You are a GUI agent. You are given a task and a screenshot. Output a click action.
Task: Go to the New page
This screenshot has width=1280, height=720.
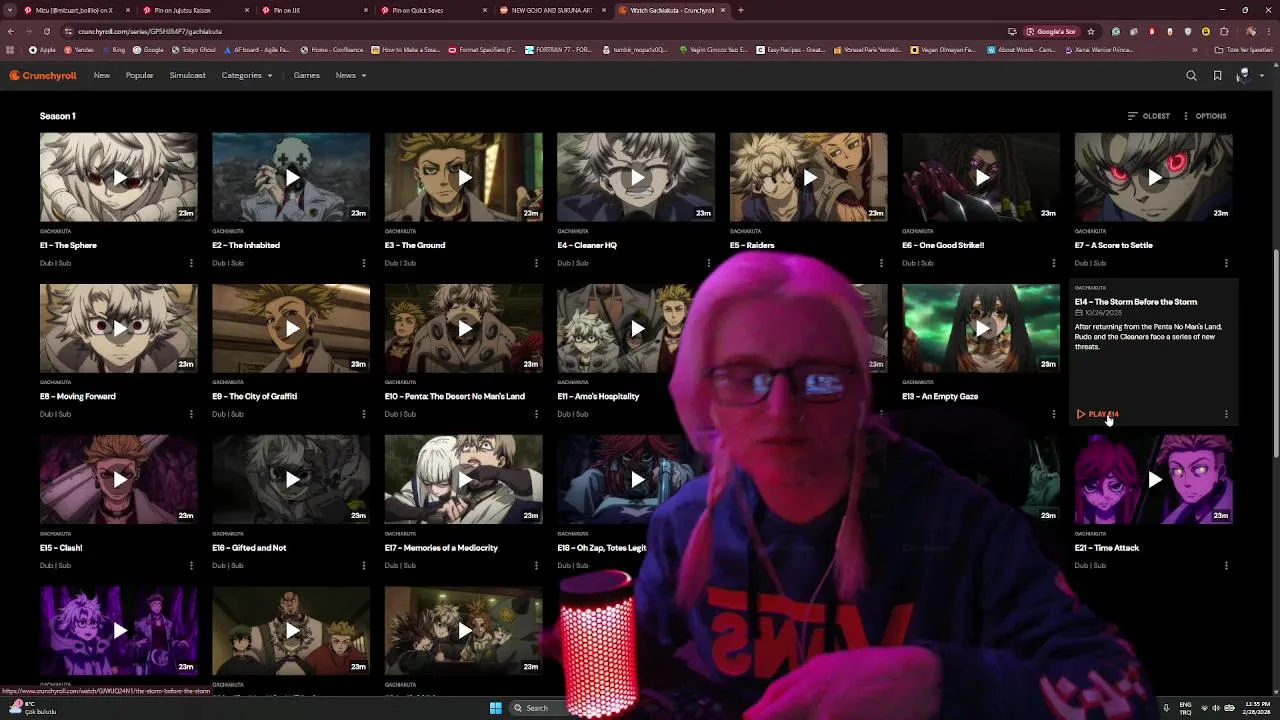[x=102, y=75]
